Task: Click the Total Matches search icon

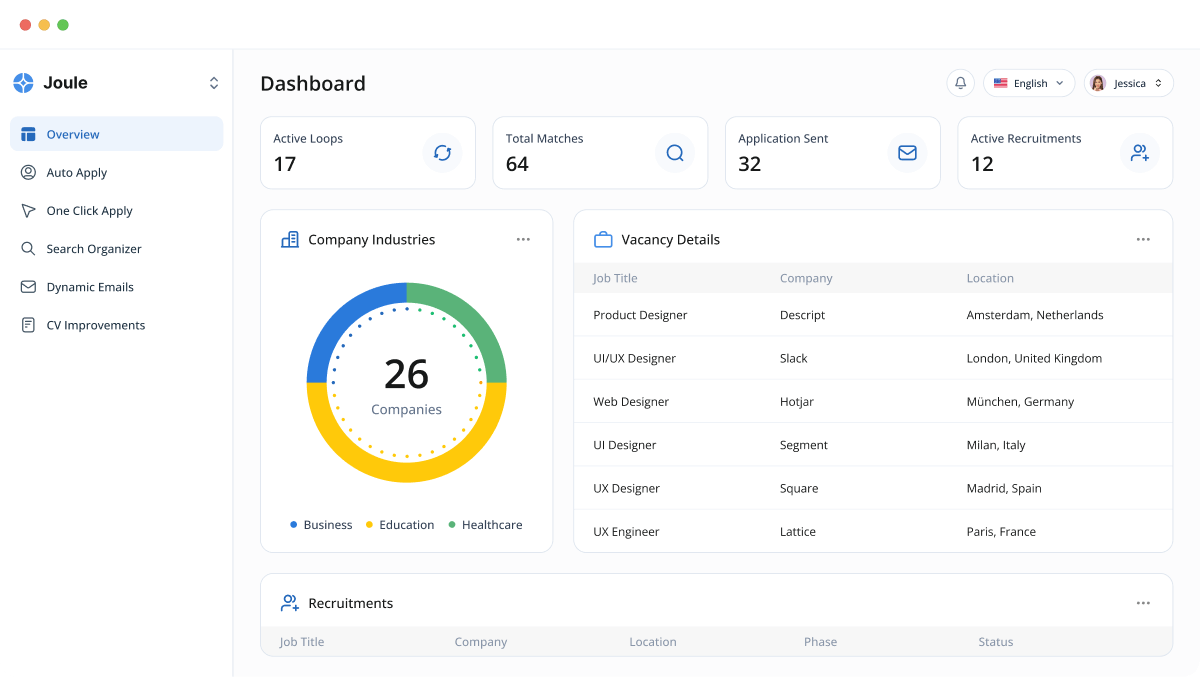Action: (675, 153)
